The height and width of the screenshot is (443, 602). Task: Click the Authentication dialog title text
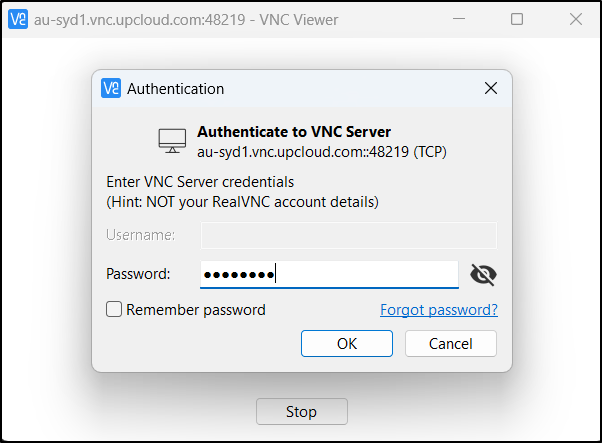click(176, 89)
